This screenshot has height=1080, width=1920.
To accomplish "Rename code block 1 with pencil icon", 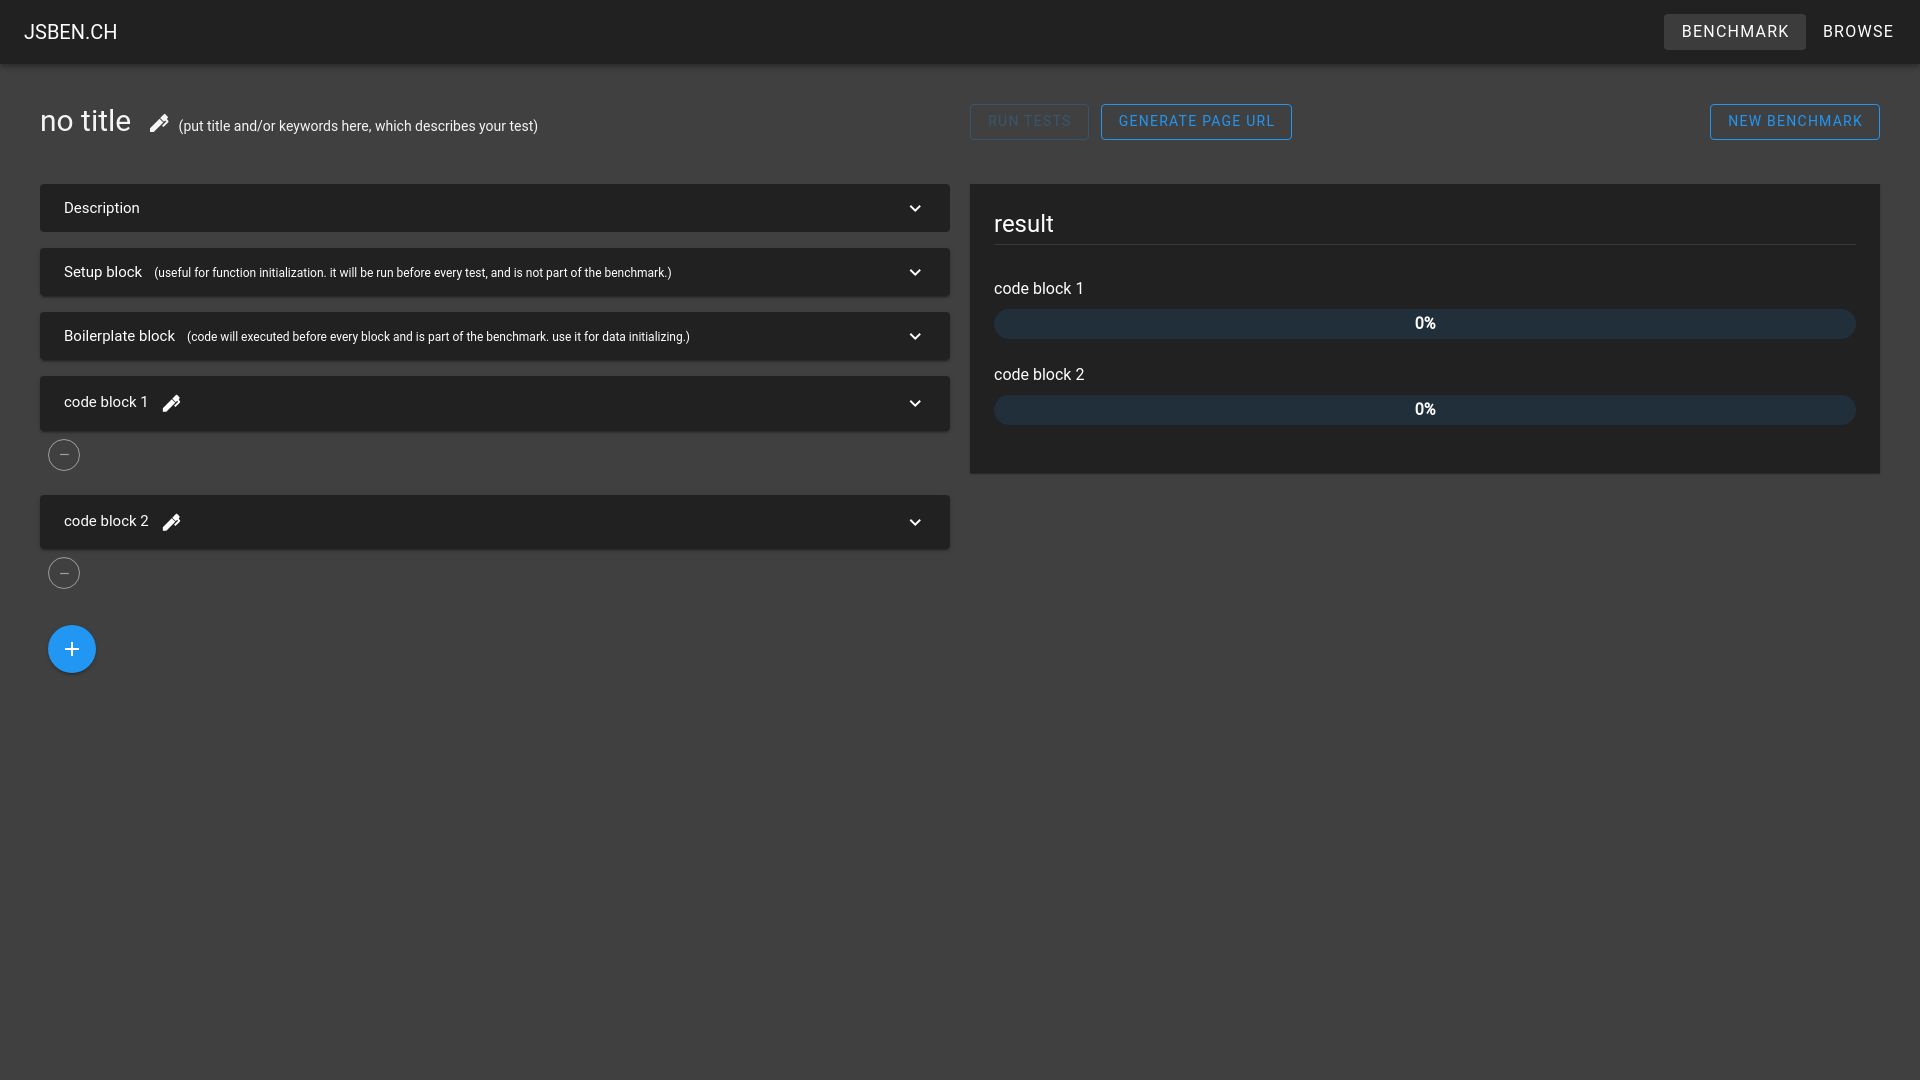I will tap(171, 403).
